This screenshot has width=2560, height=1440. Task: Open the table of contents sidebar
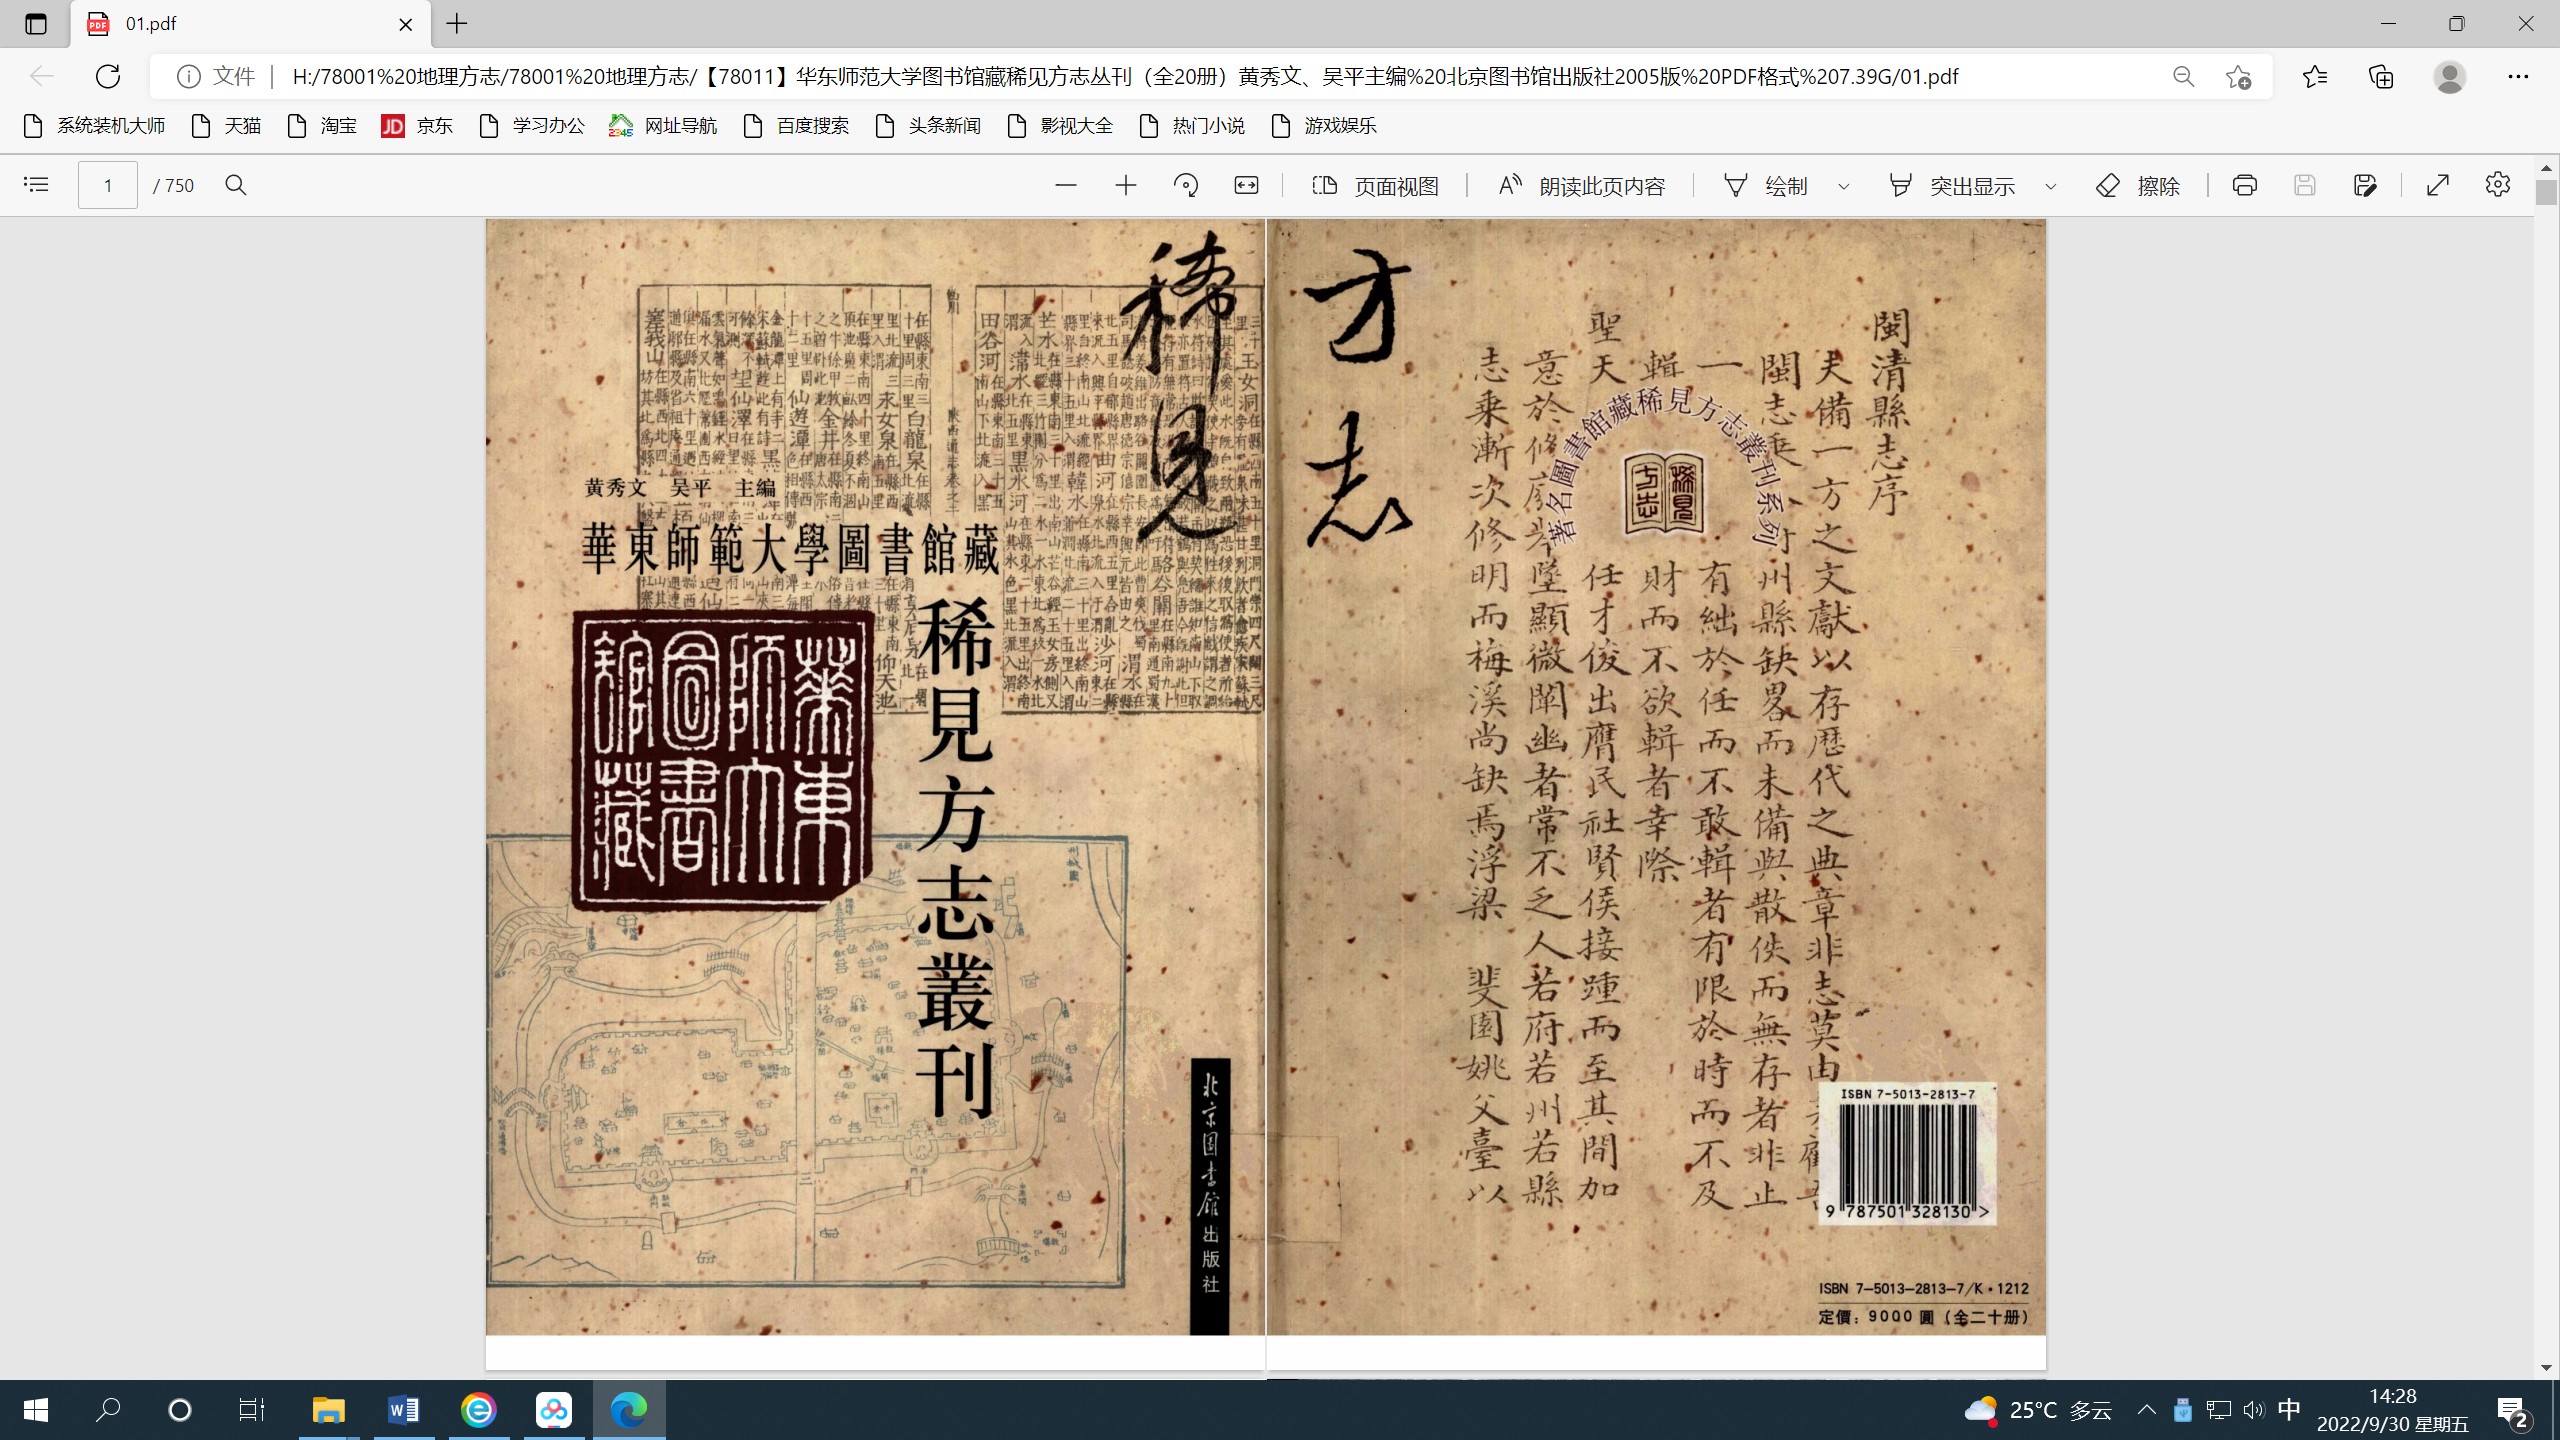[36, 185]
